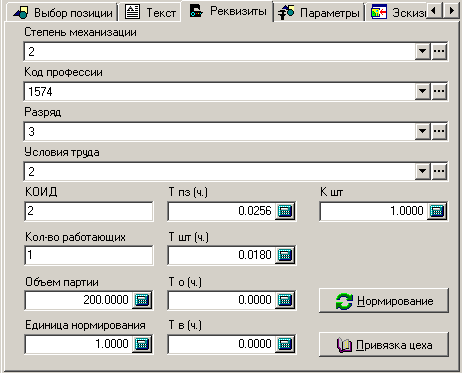
Task: Click the Нормирование button
Action: pyautogui.click(x=384, y=301)
